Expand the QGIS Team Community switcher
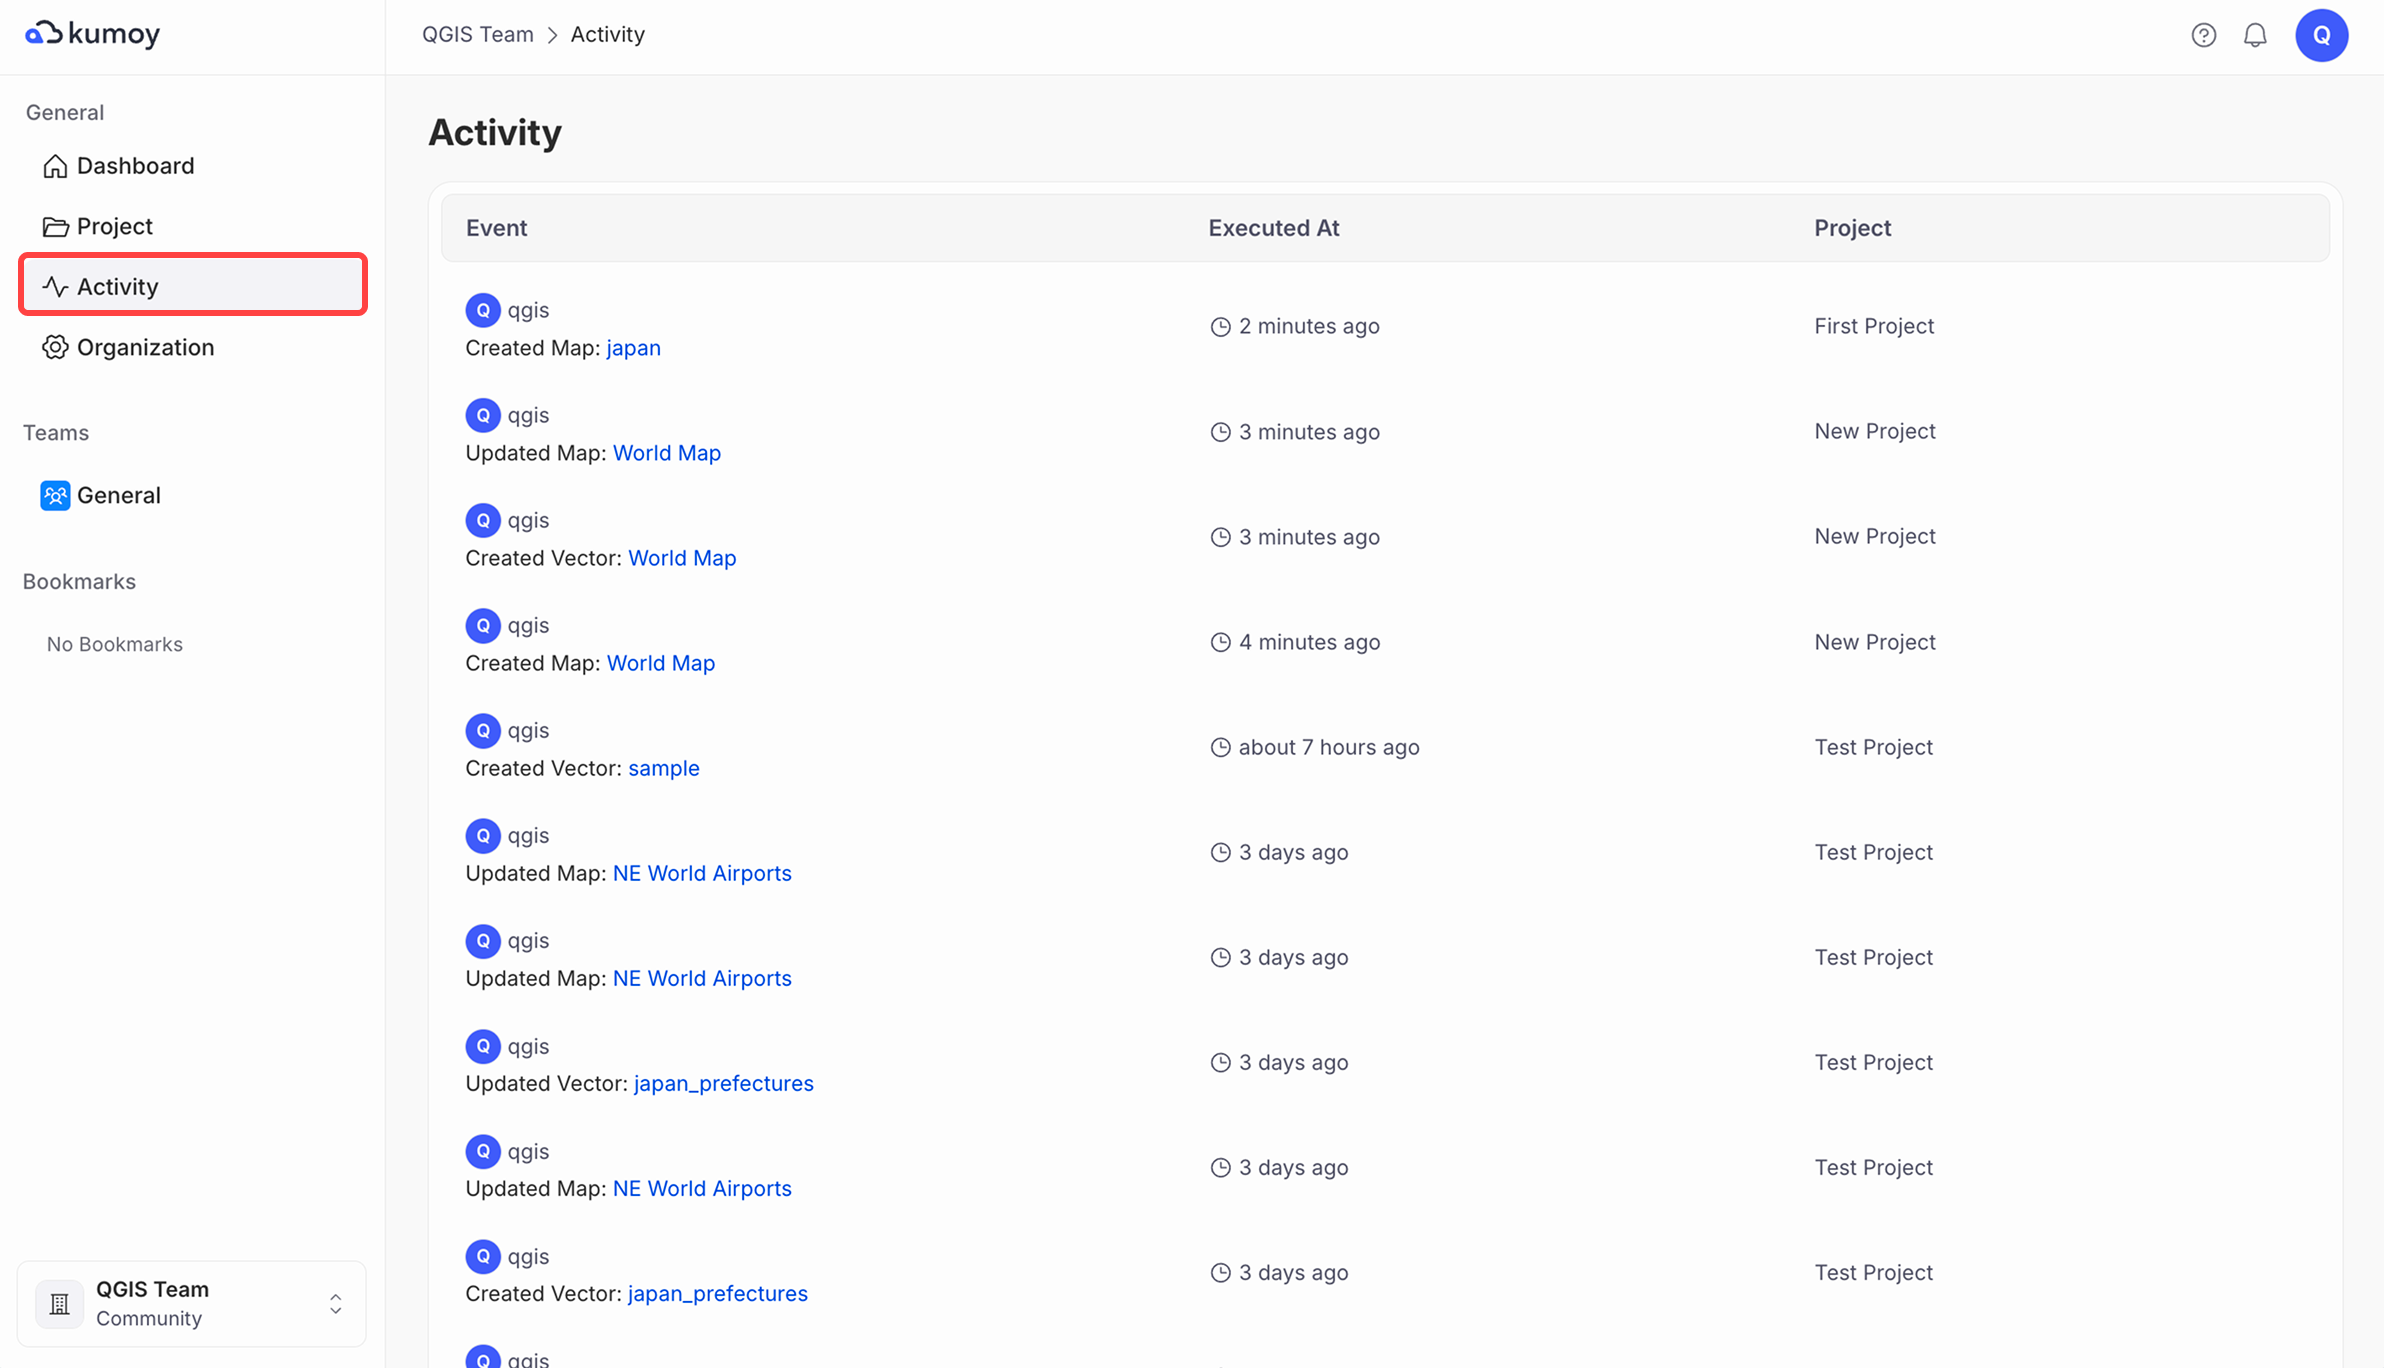 pyautogui.click(x=335, y=1303)
